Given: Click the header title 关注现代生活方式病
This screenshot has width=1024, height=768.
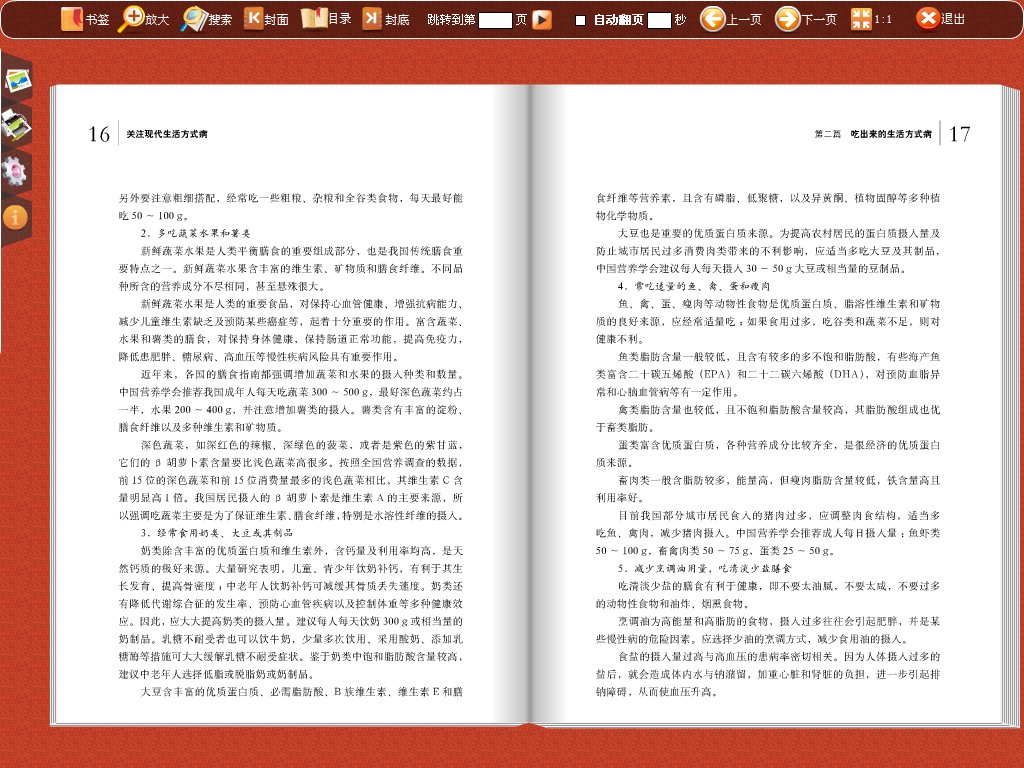Looking at the screenshot, I should pyautogui.click(x=167, y=134).
